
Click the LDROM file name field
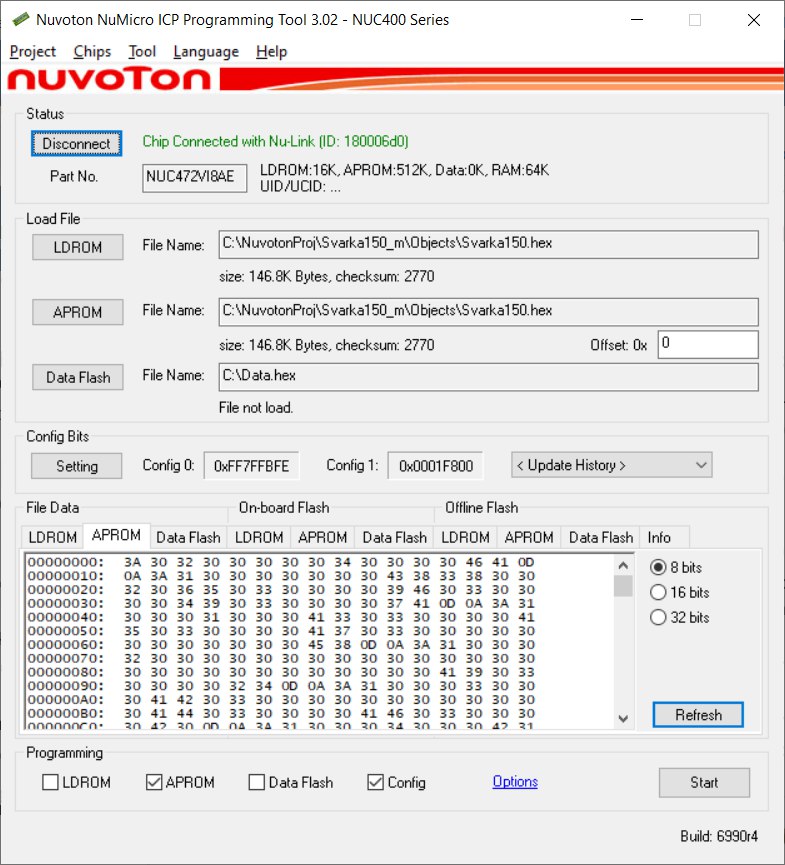[488, 244]
